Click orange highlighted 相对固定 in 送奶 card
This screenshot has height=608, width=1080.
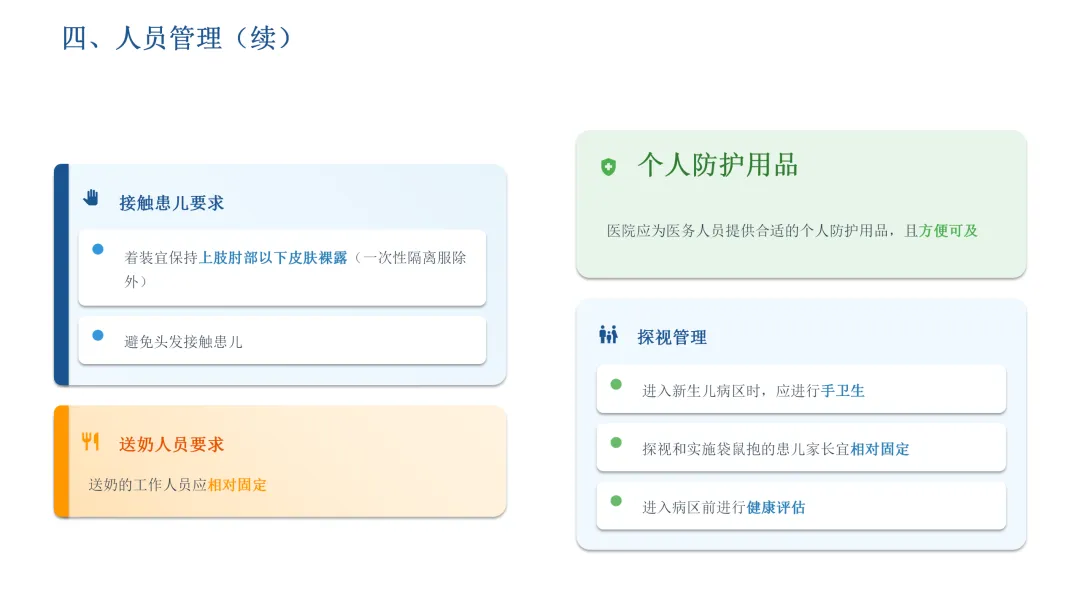coord(237,485)
